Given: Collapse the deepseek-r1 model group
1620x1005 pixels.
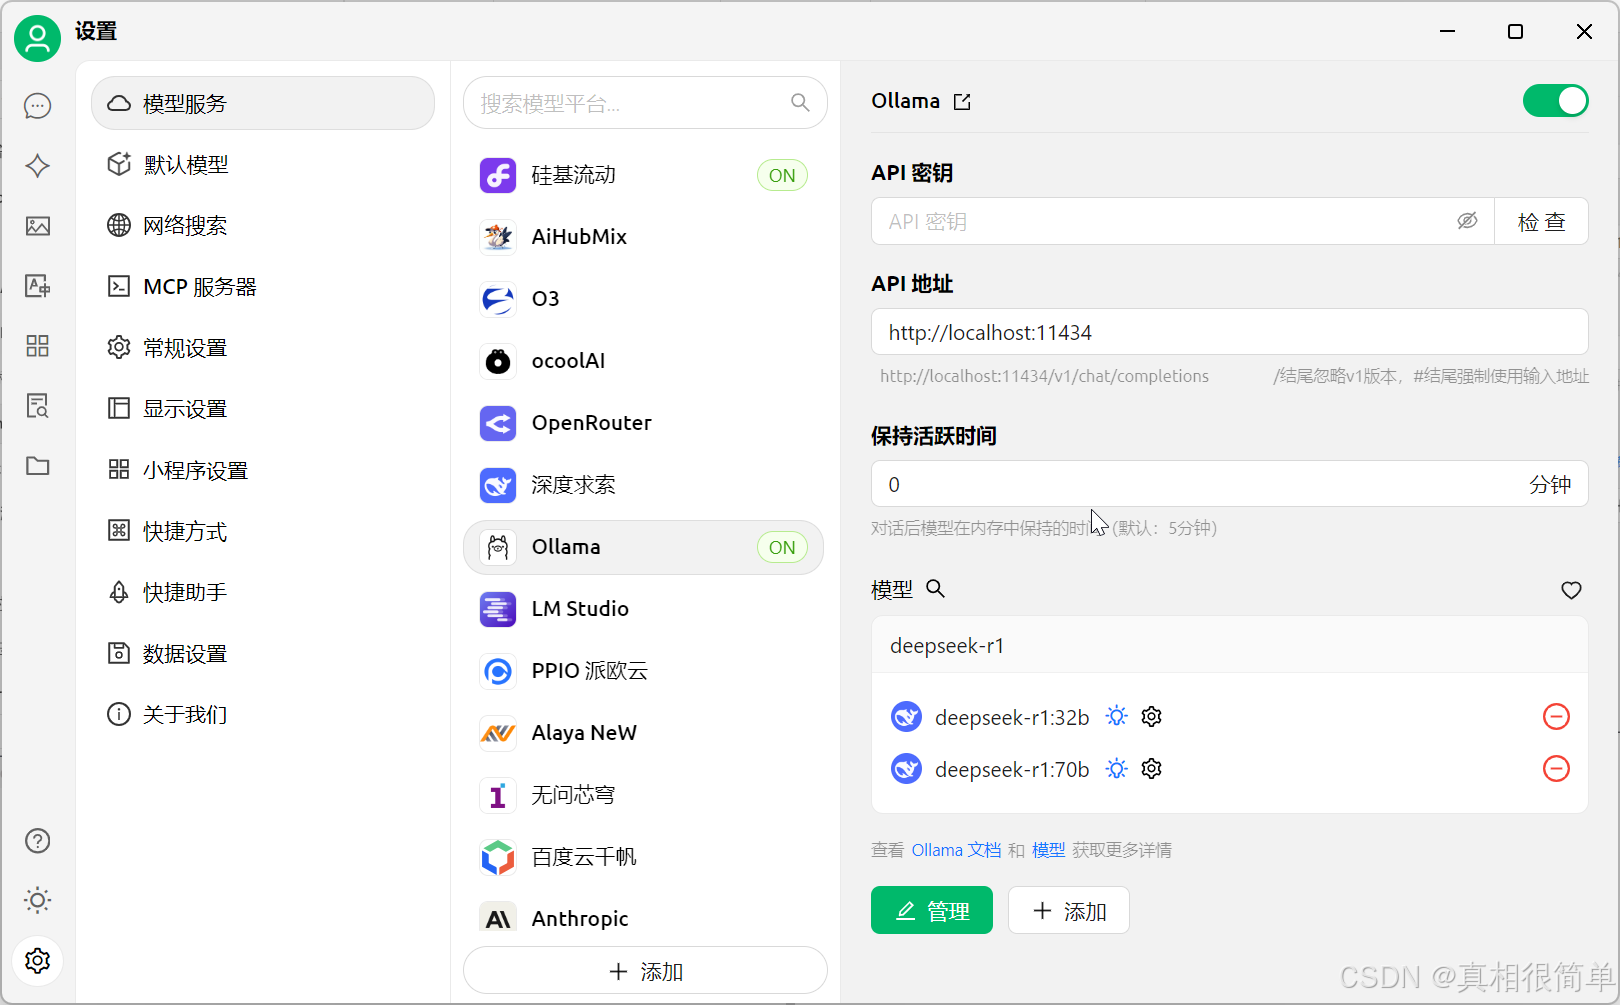Looking at the screenshot, I should (1229, 646).
